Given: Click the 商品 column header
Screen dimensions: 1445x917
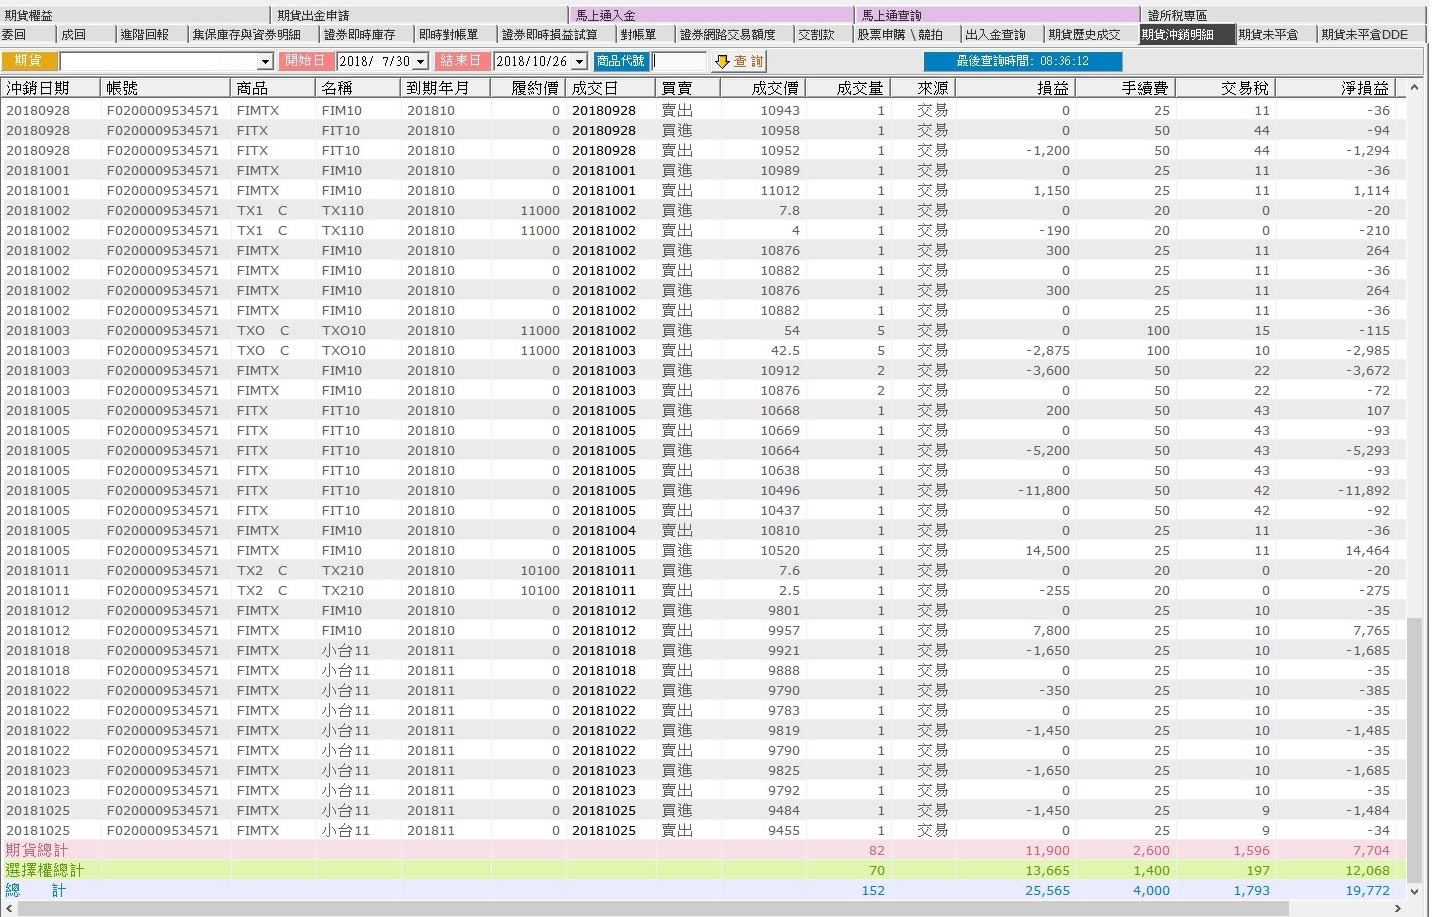Looking at the screenshot, I should [x=273, y=88].
